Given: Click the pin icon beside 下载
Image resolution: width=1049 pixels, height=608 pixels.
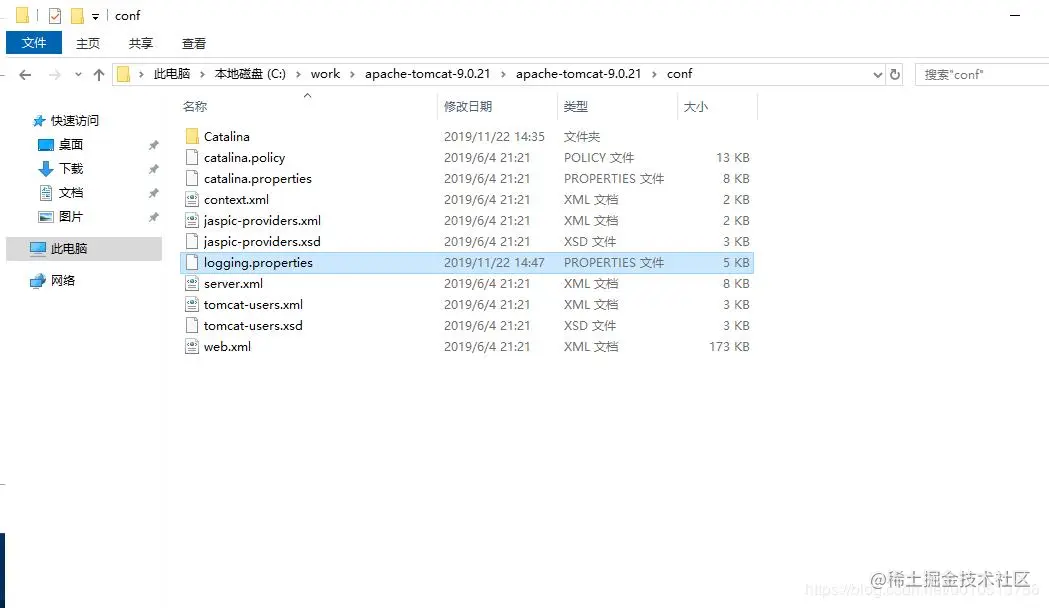Looking at the screenshot, I should (x=153, y=169).
